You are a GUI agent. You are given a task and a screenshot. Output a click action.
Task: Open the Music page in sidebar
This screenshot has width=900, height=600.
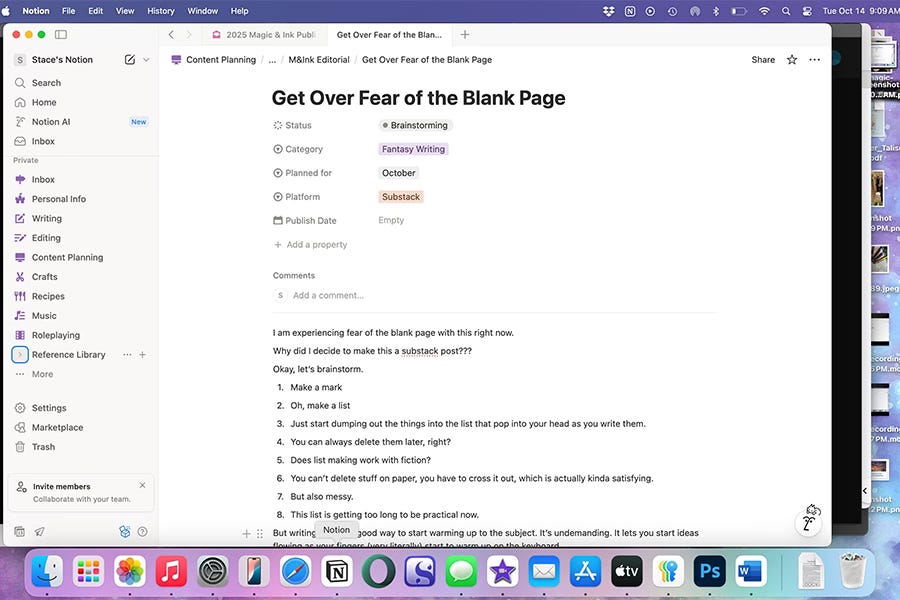(x=44, y=315)
